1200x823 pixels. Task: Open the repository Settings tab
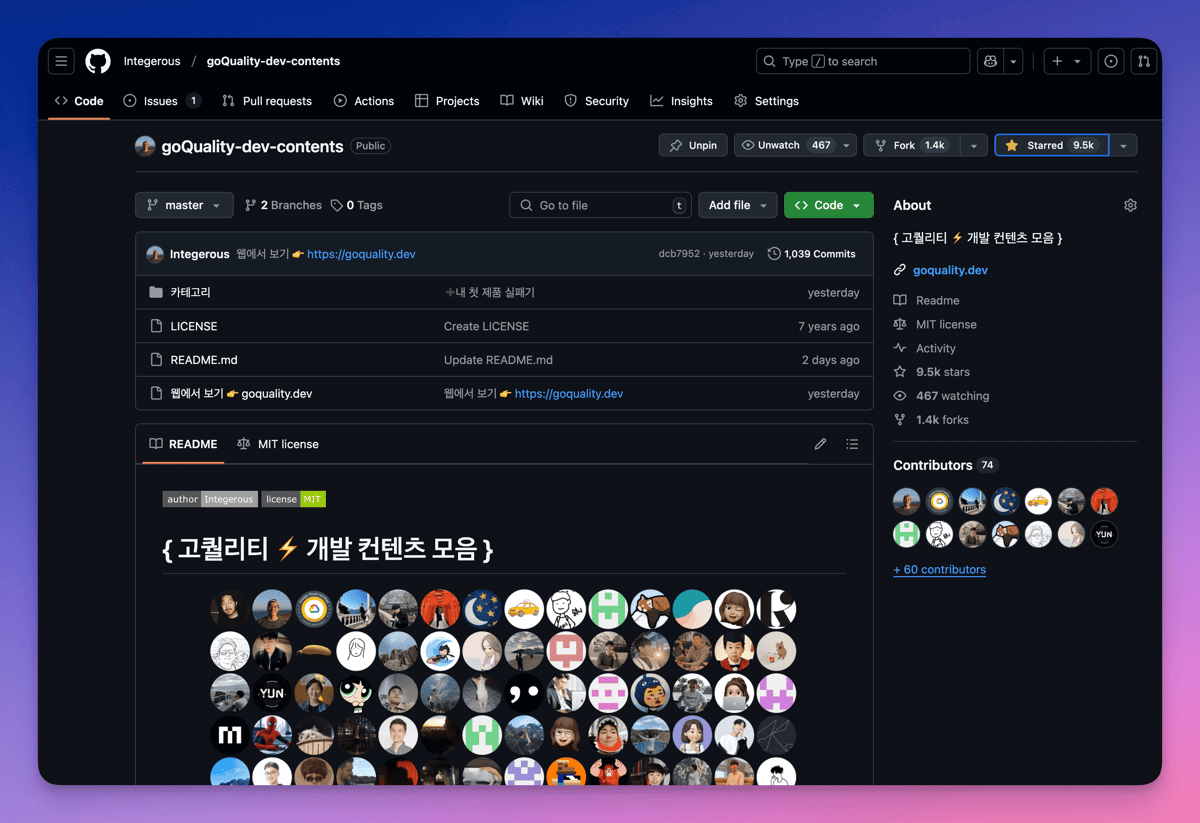click(766, 101)
